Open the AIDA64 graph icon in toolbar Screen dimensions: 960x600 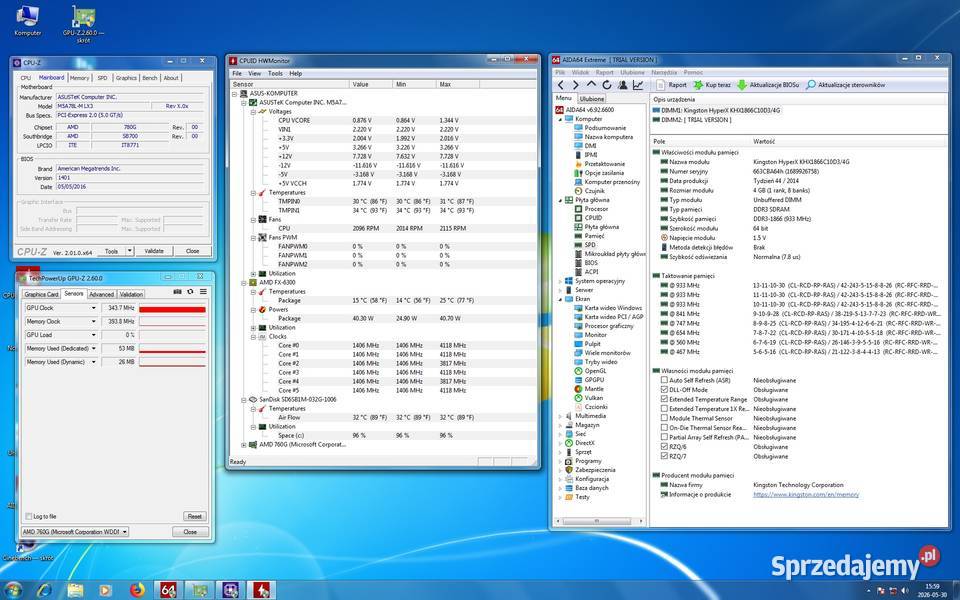[x=638, y=85]
